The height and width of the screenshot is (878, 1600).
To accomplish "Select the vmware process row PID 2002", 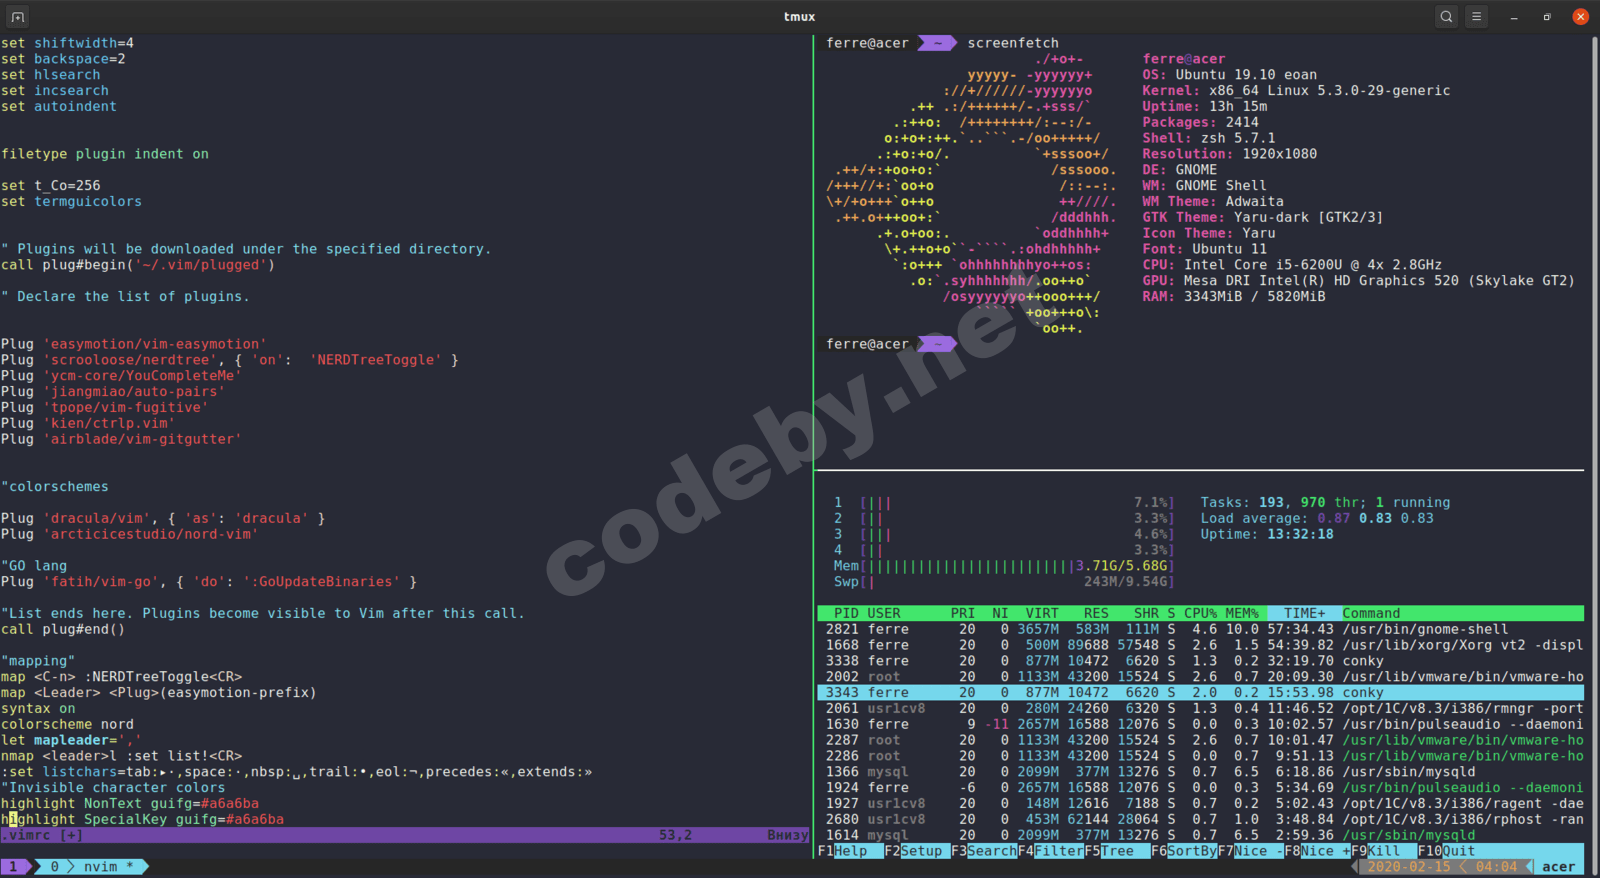I will click(1201, 677).
